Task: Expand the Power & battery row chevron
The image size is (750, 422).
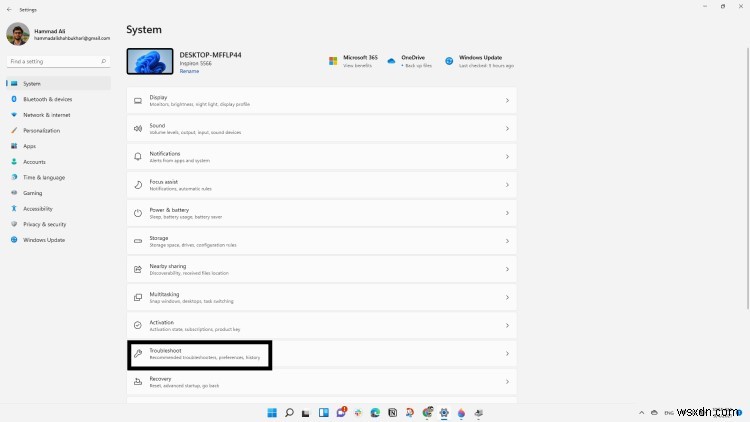Action: click(507, 213)
